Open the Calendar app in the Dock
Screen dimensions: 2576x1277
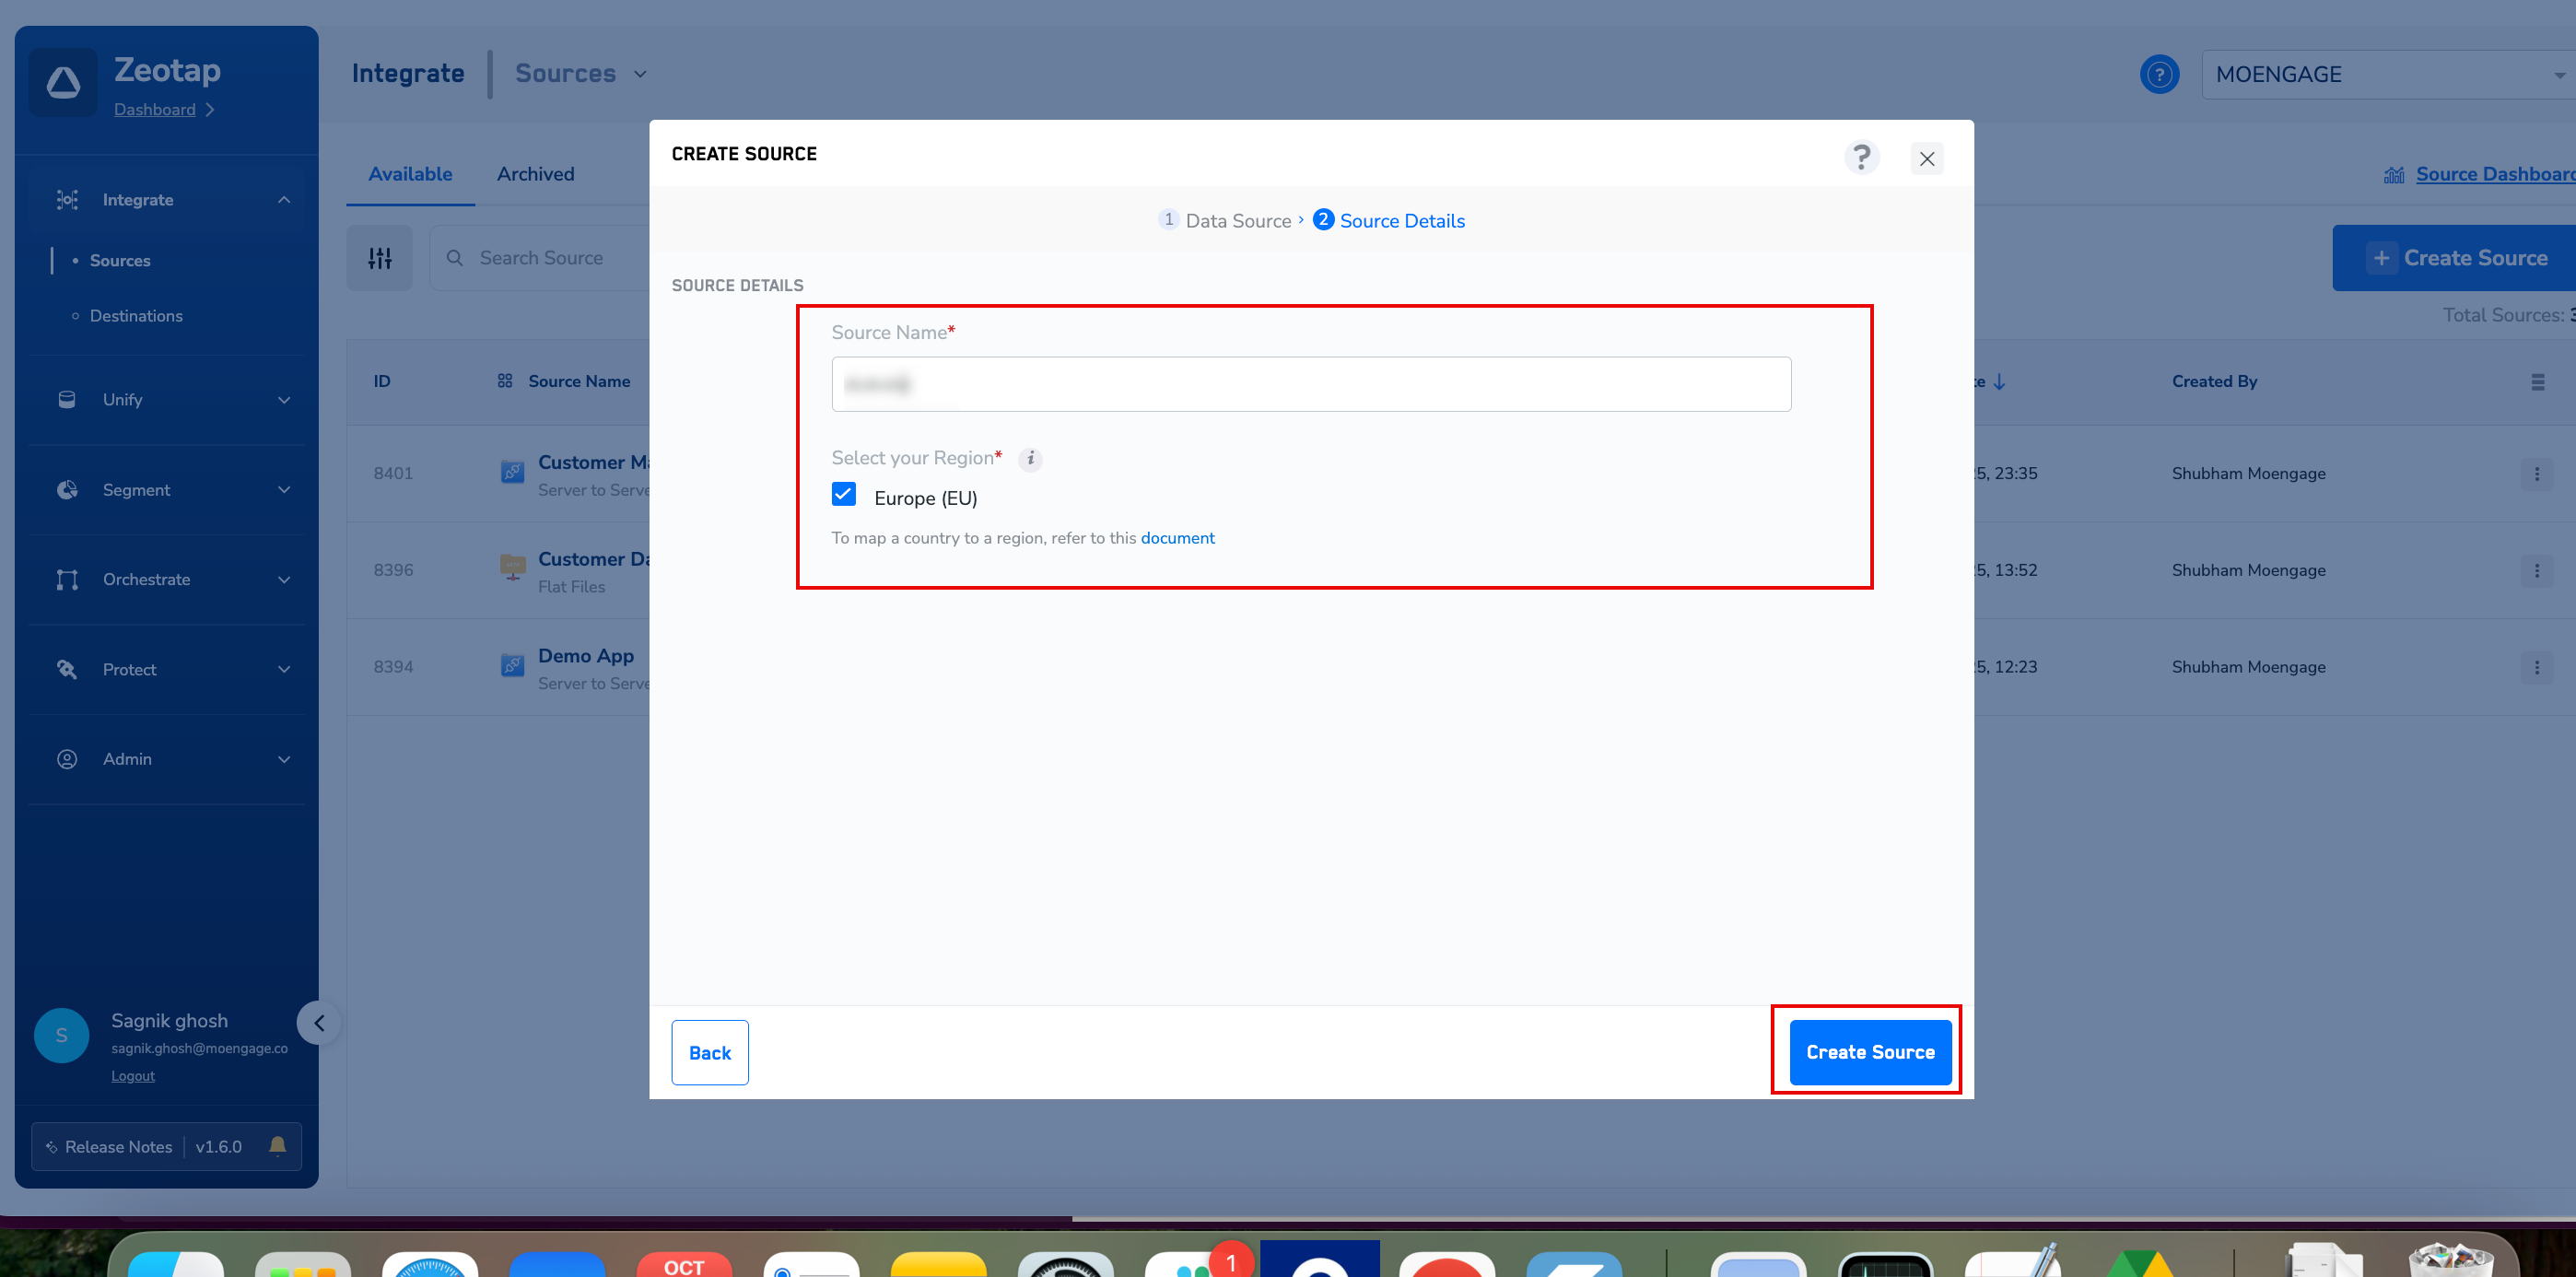684,1263
